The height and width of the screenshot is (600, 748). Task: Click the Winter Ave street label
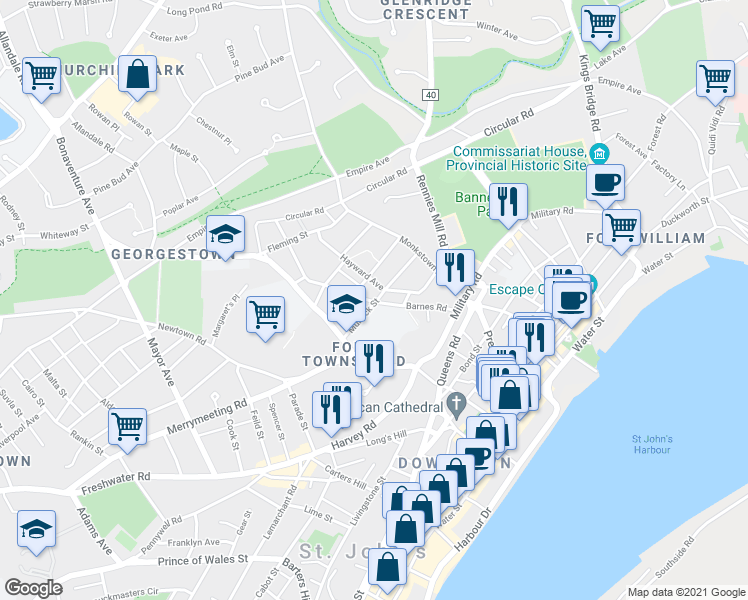point(497,31)
